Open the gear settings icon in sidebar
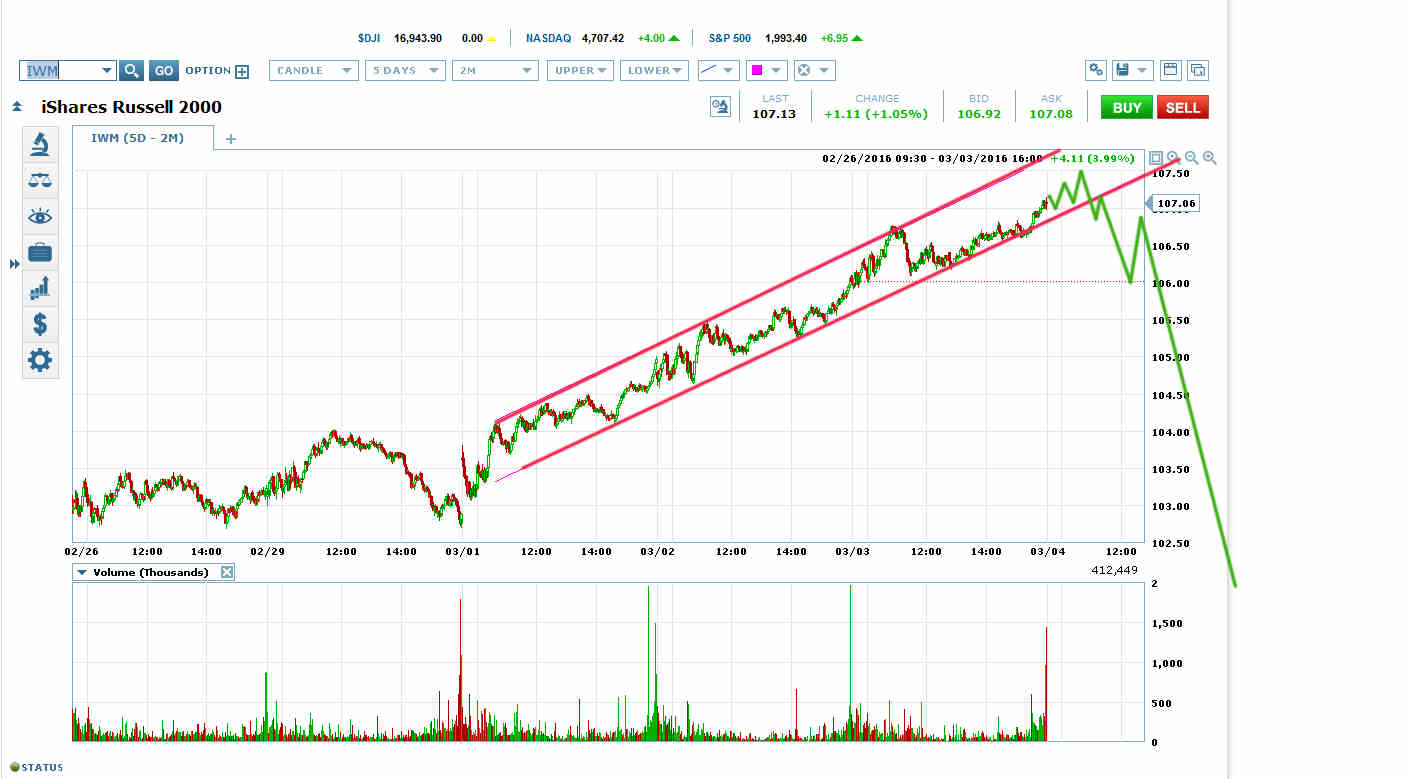The height and width of the screenshot is (779, 1407). coord(40,361)
